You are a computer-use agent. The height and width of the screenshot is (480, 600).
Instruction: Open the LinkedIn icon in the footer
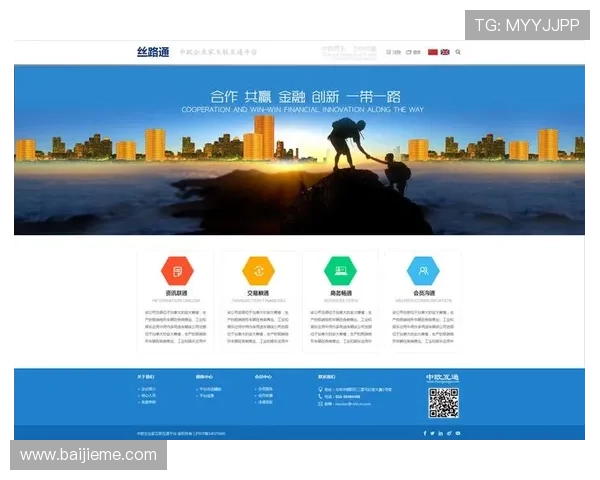[x=440, y=433]
